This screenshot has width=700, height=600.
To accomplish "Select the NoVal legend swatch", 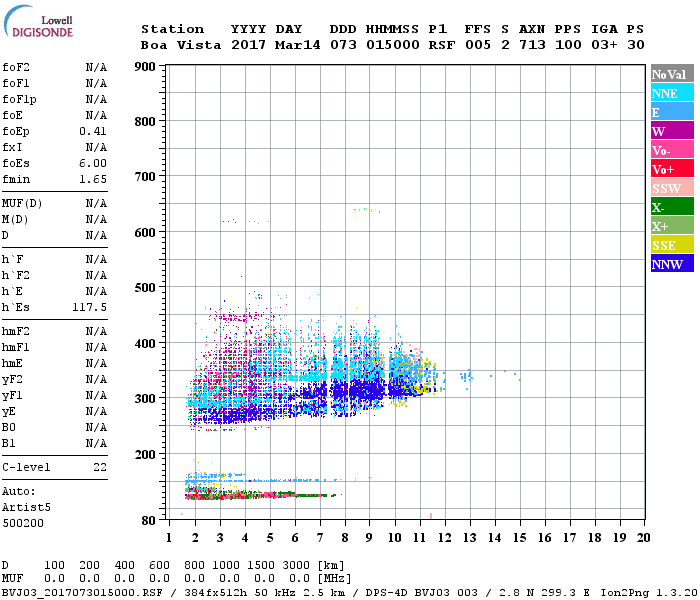I will (671, 74).
